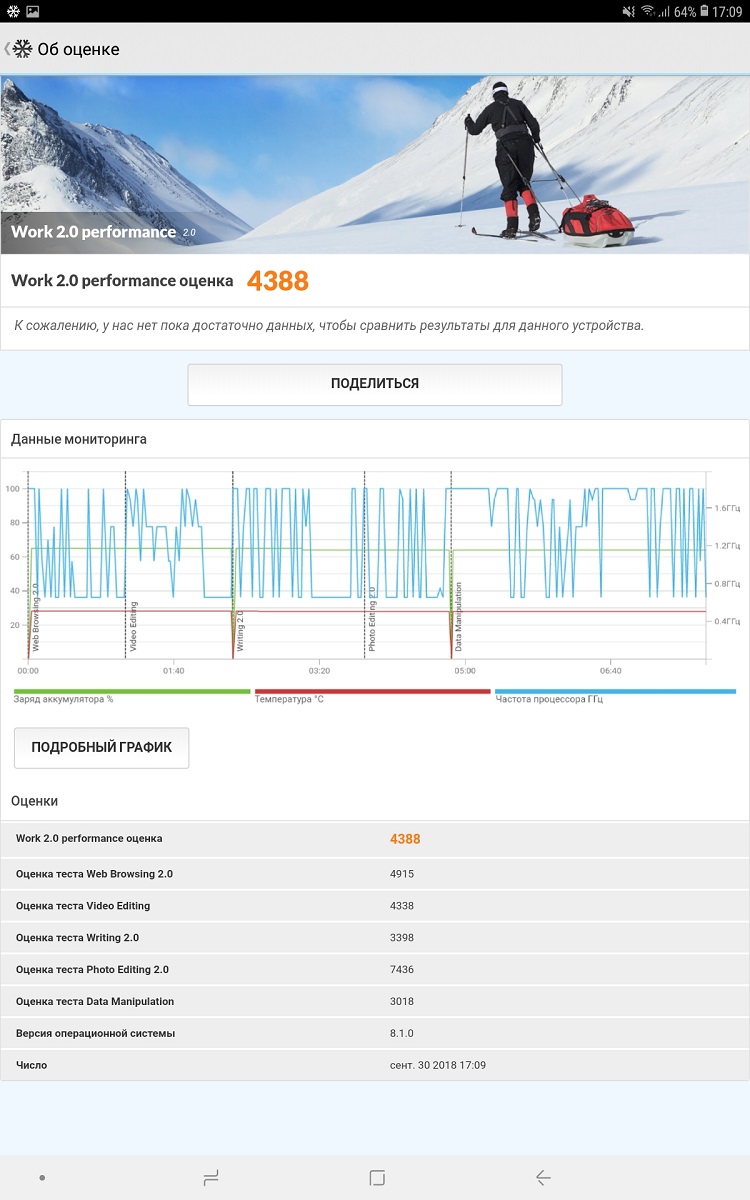The image size is (750, 1200).
Task: Select the Web Browsing 2.0 score row
Action: coord(375,874)
